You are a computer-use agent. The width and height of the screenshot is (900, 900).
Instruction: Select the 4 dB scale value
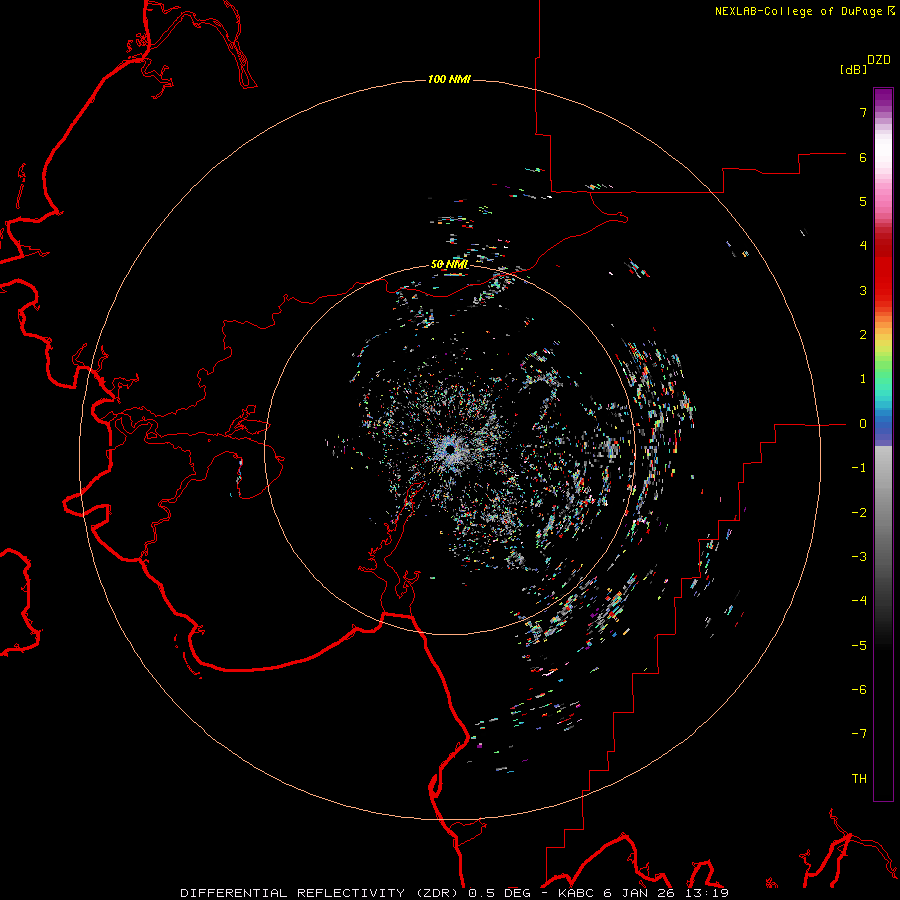863,246
